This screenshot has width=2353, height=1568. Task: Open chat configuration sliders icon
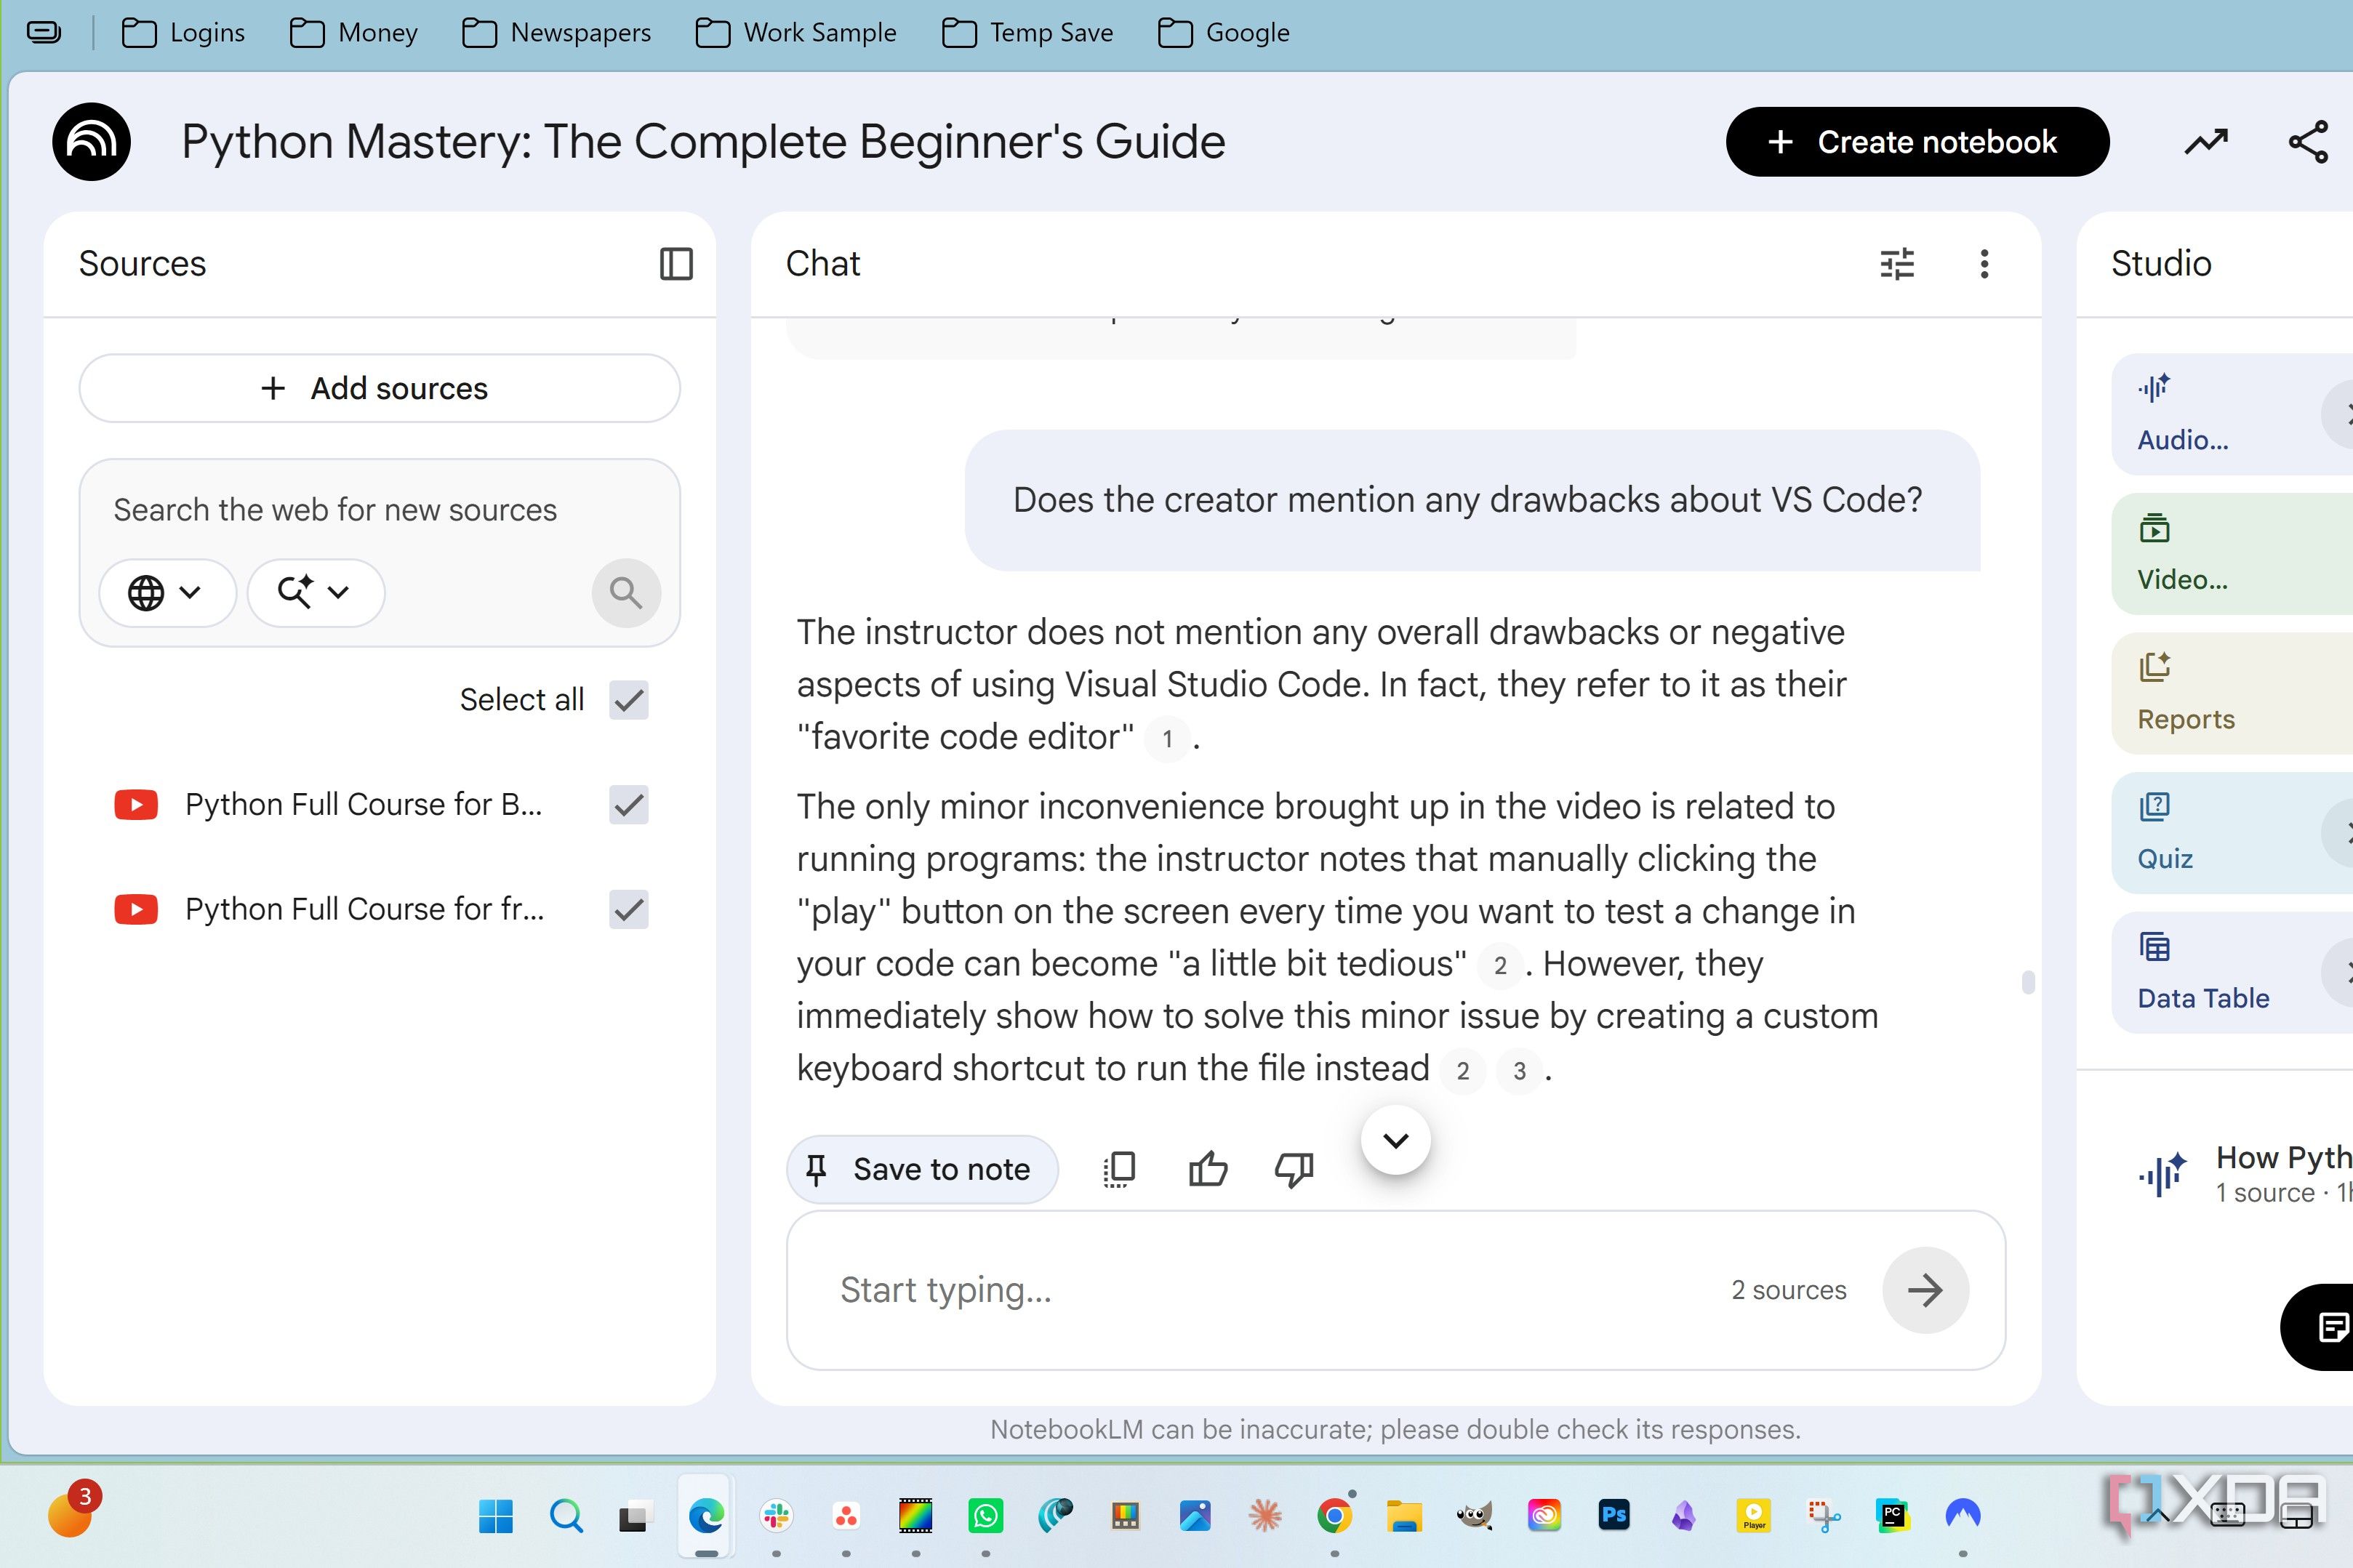click(1897, 264)
